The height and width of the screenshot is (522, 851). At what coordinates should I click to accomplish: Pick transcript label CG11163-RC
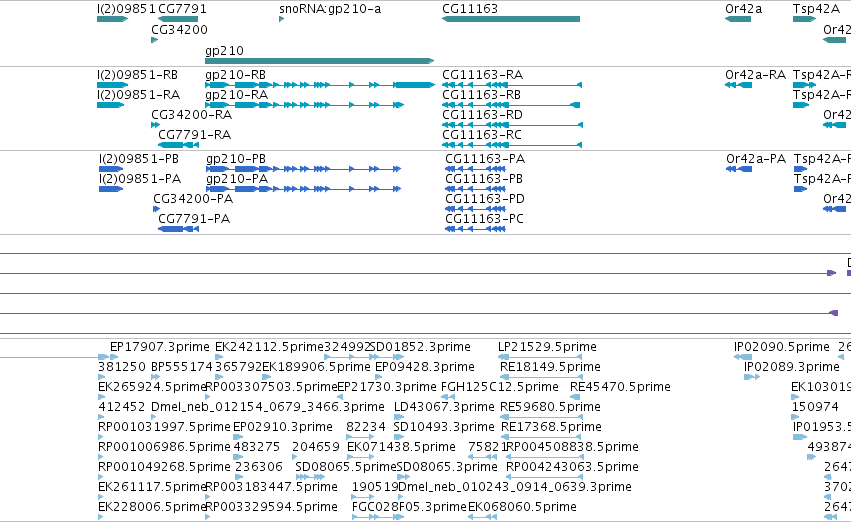pos(482,135)
